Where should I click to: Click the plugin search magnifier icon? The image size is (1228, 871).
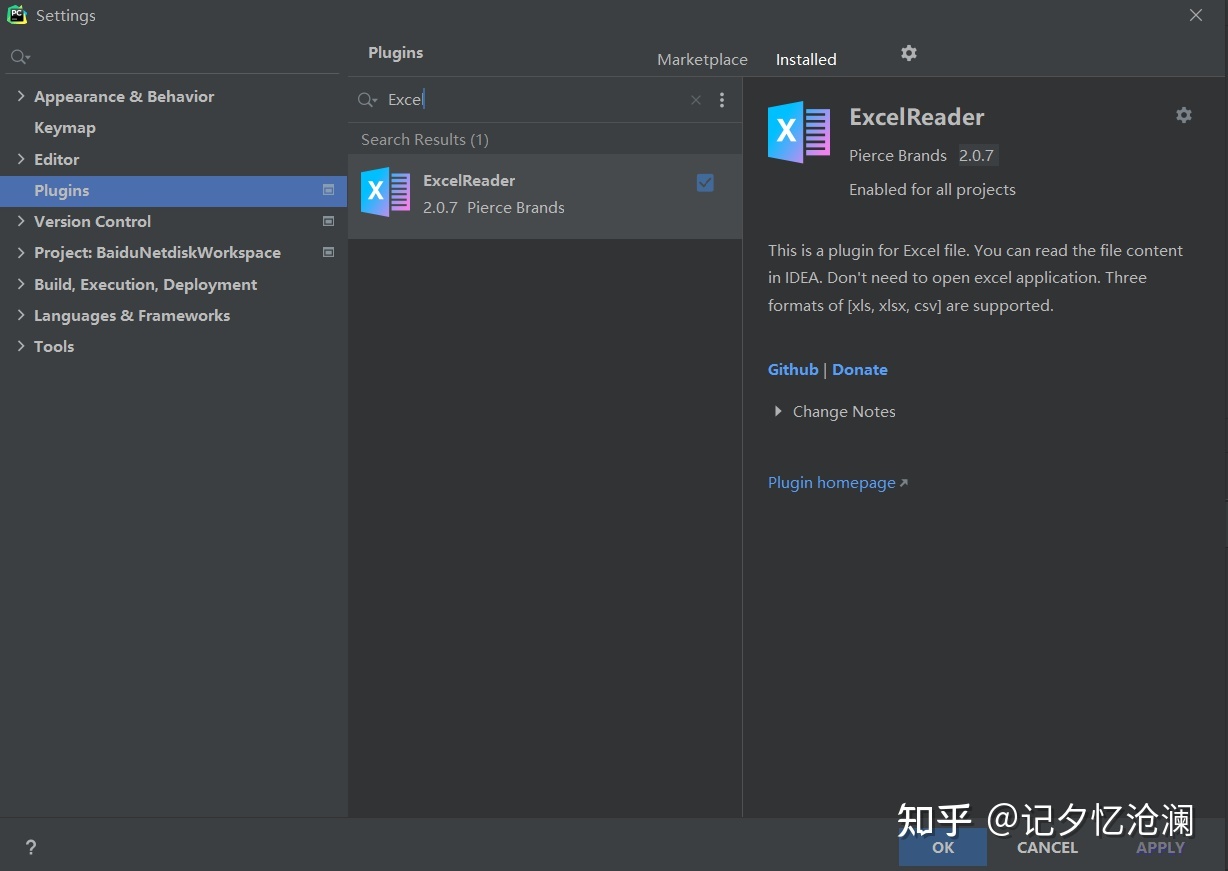click(367, 100)
